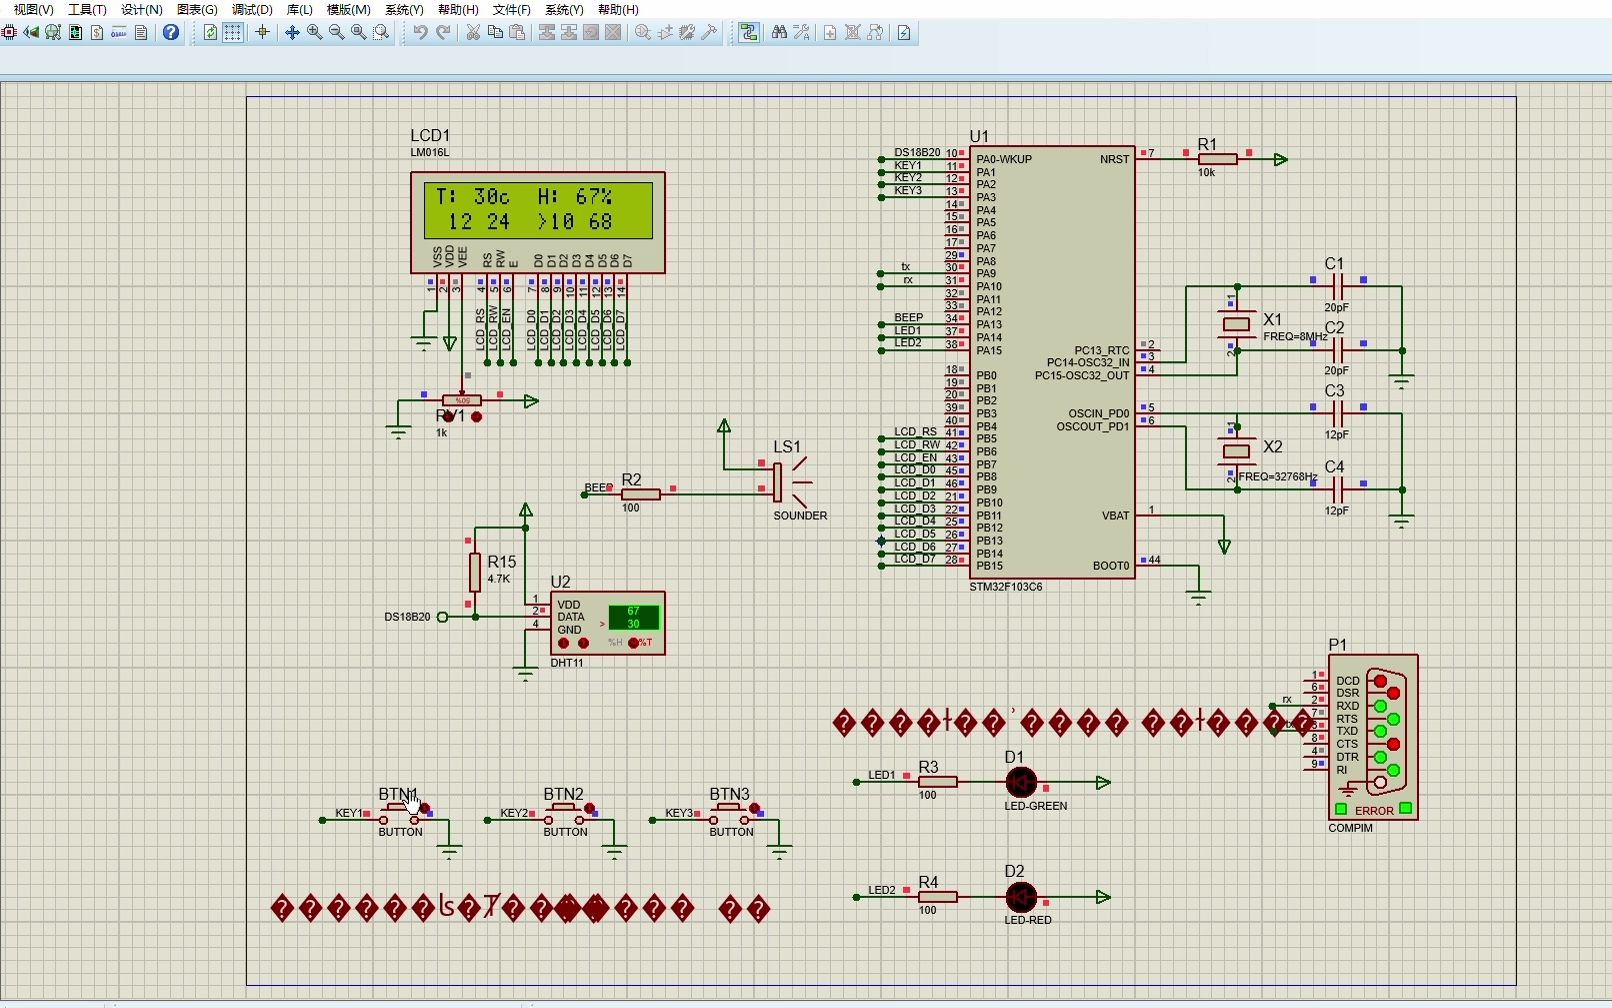
Task: Toggle the grid display
Action: click(x=232, y=33)
